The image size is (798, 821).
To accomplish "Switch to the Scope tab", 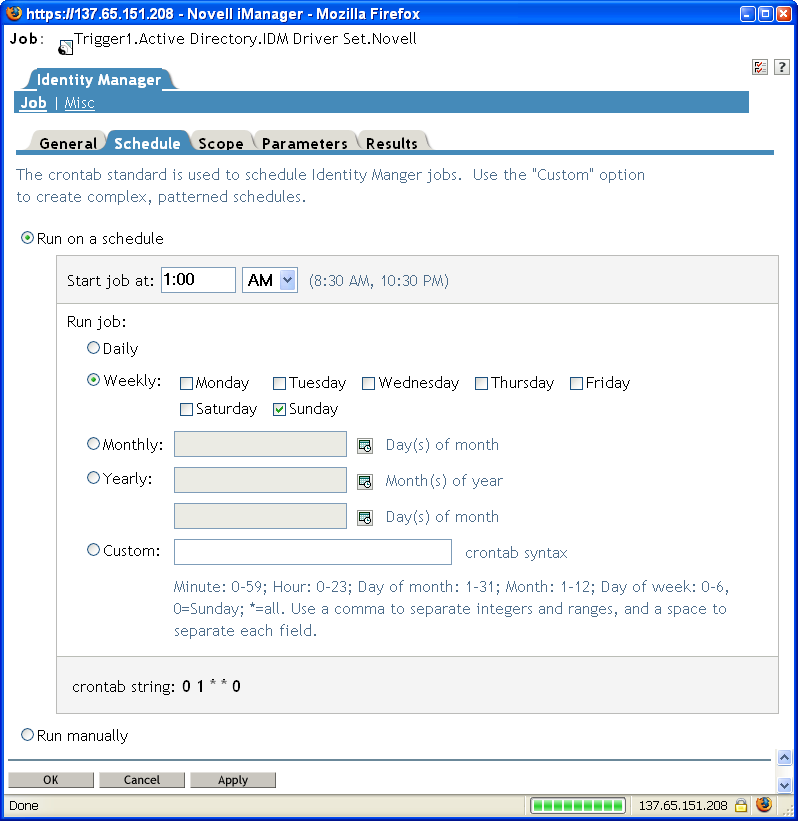I will [221, 143].
